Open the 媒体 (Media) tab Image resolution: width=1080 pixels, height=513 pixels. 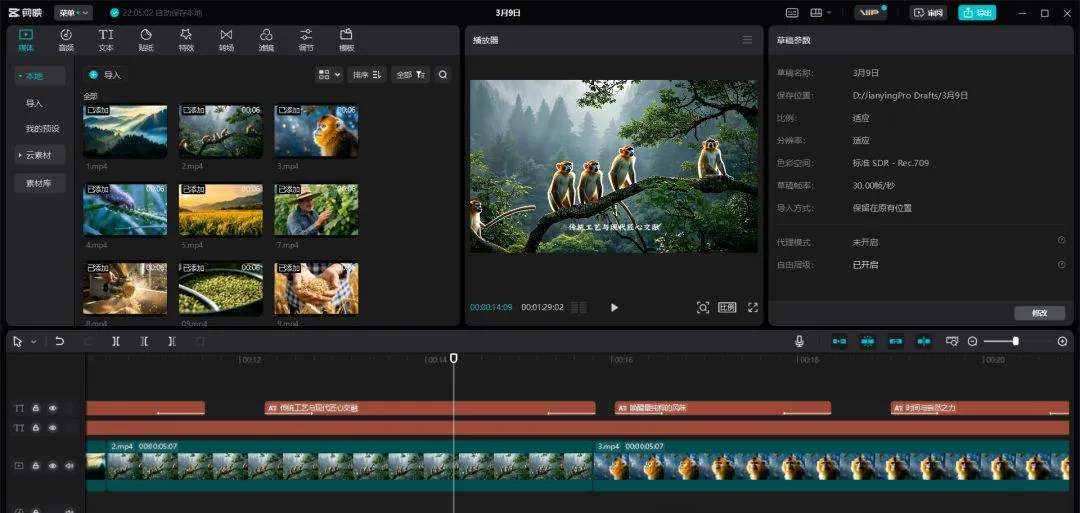point(26,40)
